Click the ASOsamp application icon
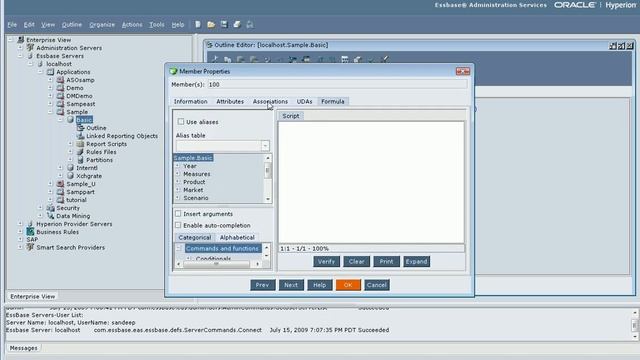Screen dimensions: 640x360 (x=60, y=80)
